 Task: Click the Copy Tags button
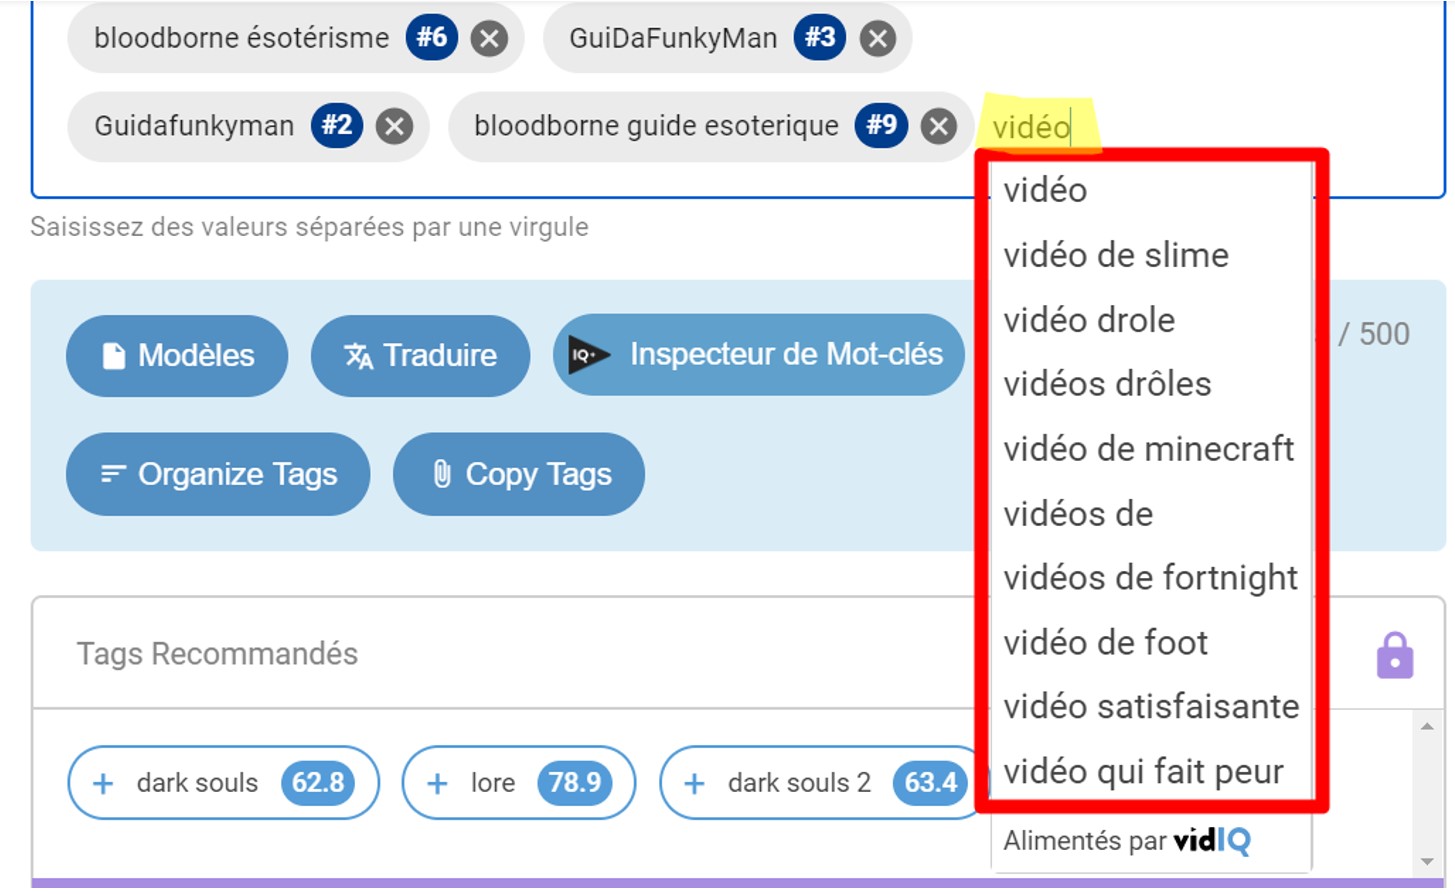click(519, 474)
